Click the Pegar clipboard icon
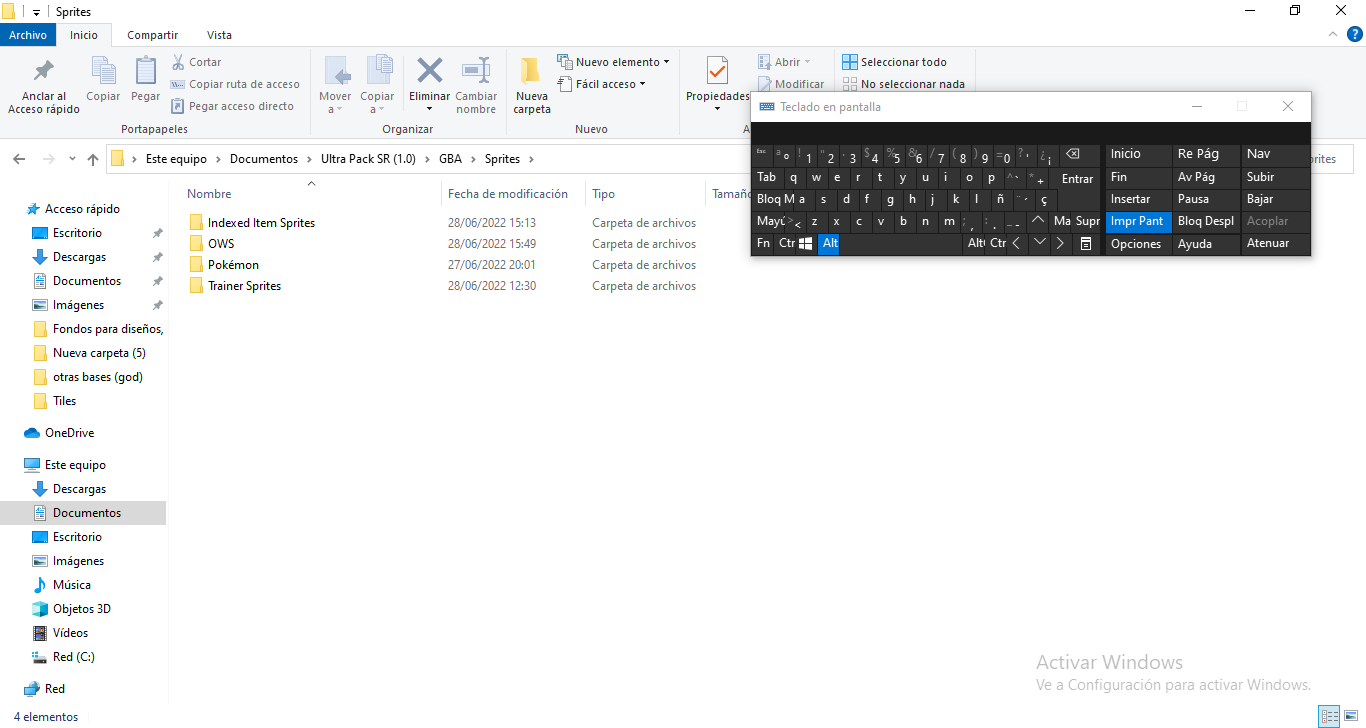 146,71
